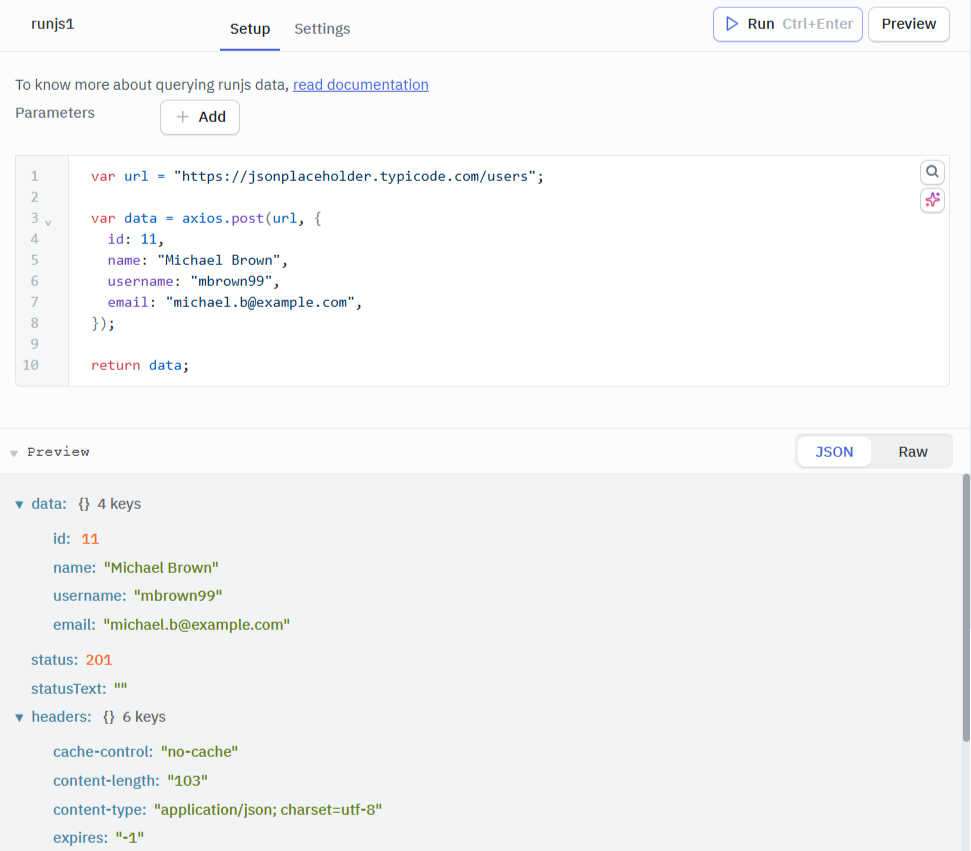Open the code search tool
The height and width of the screenshot is (851, 971).
coord(932,171)
